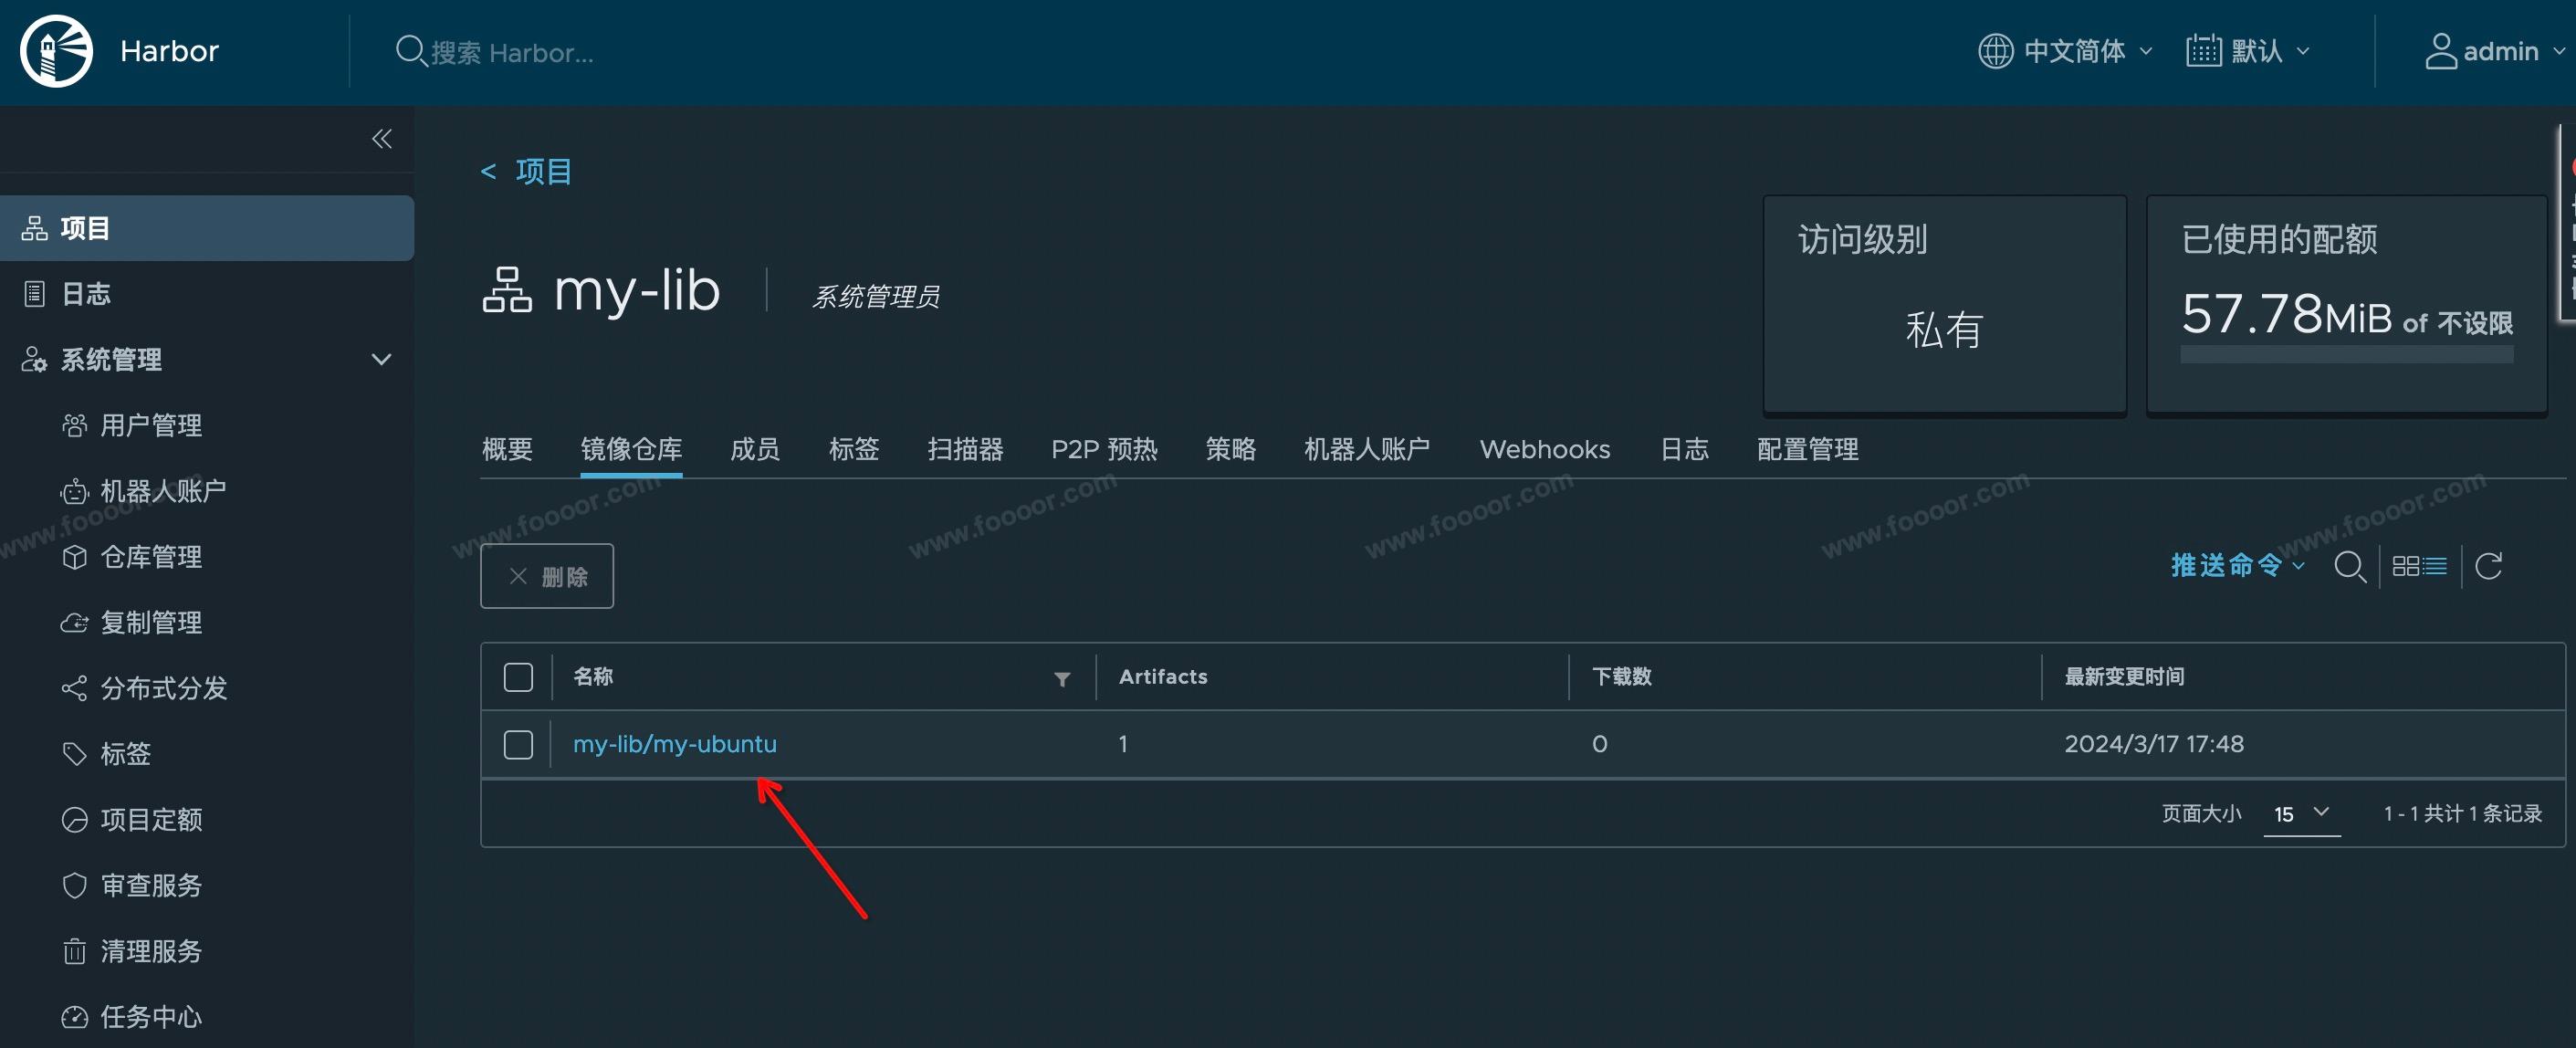Viewport: 2576px width, 1048px height.
Task: Expand the 推送命令 dropdown
Action: 2236,566
